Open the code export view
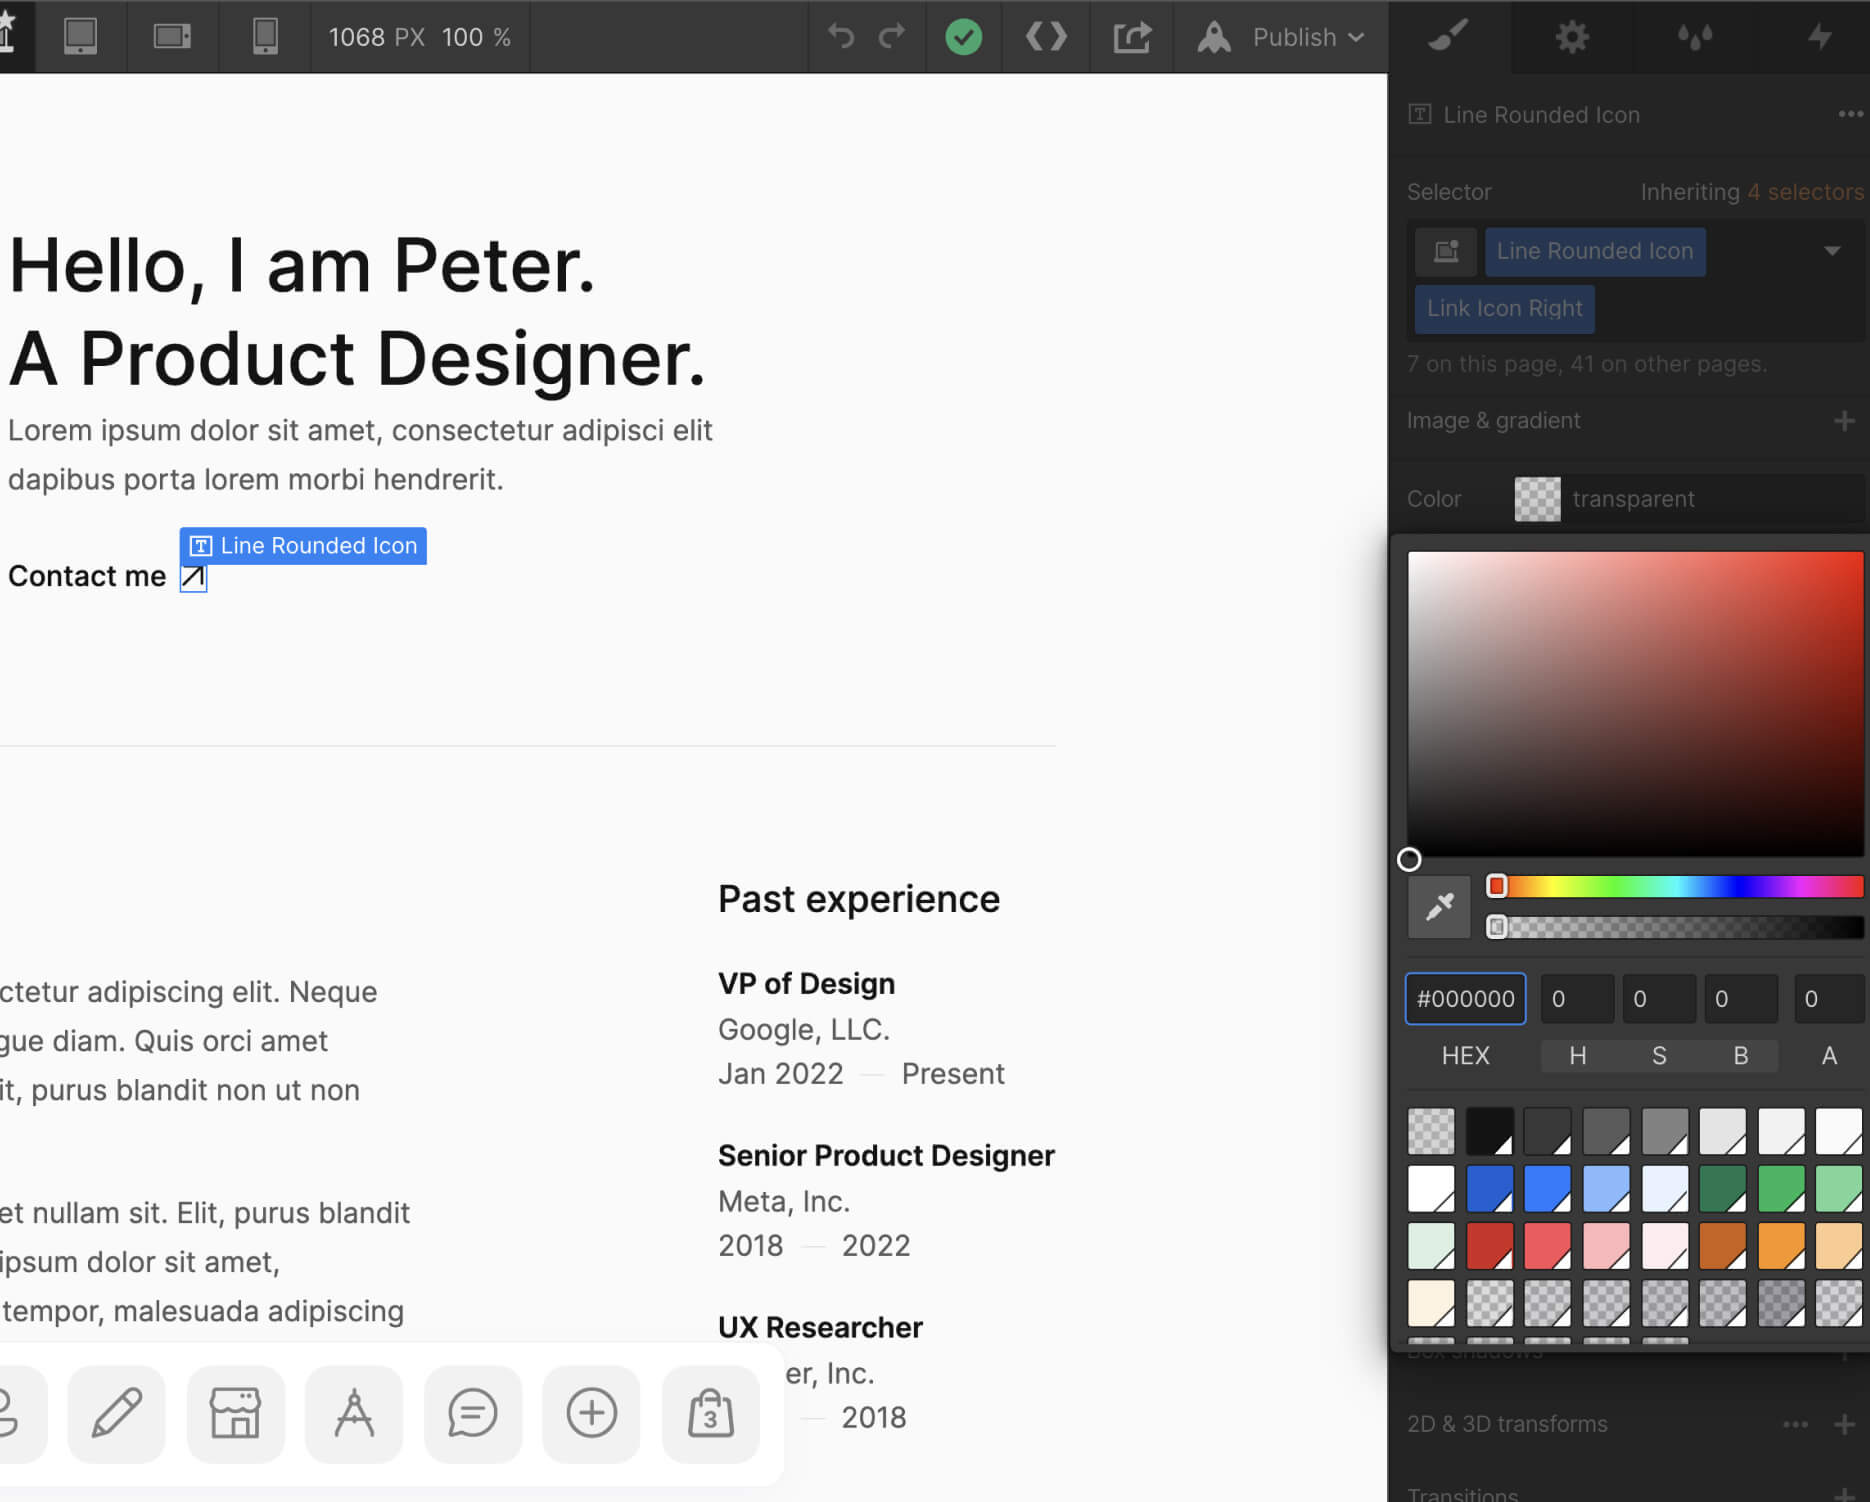 click(1046, 37)
